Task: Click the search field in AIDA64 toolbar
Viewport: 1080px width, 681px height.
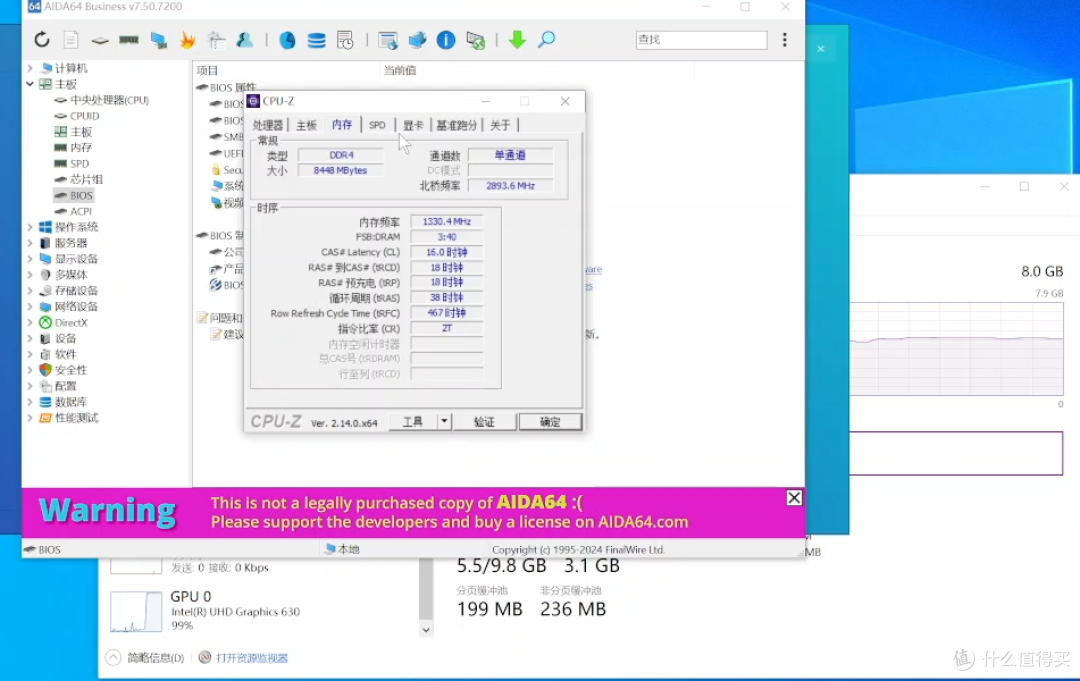Action: [x=701, y=40]
